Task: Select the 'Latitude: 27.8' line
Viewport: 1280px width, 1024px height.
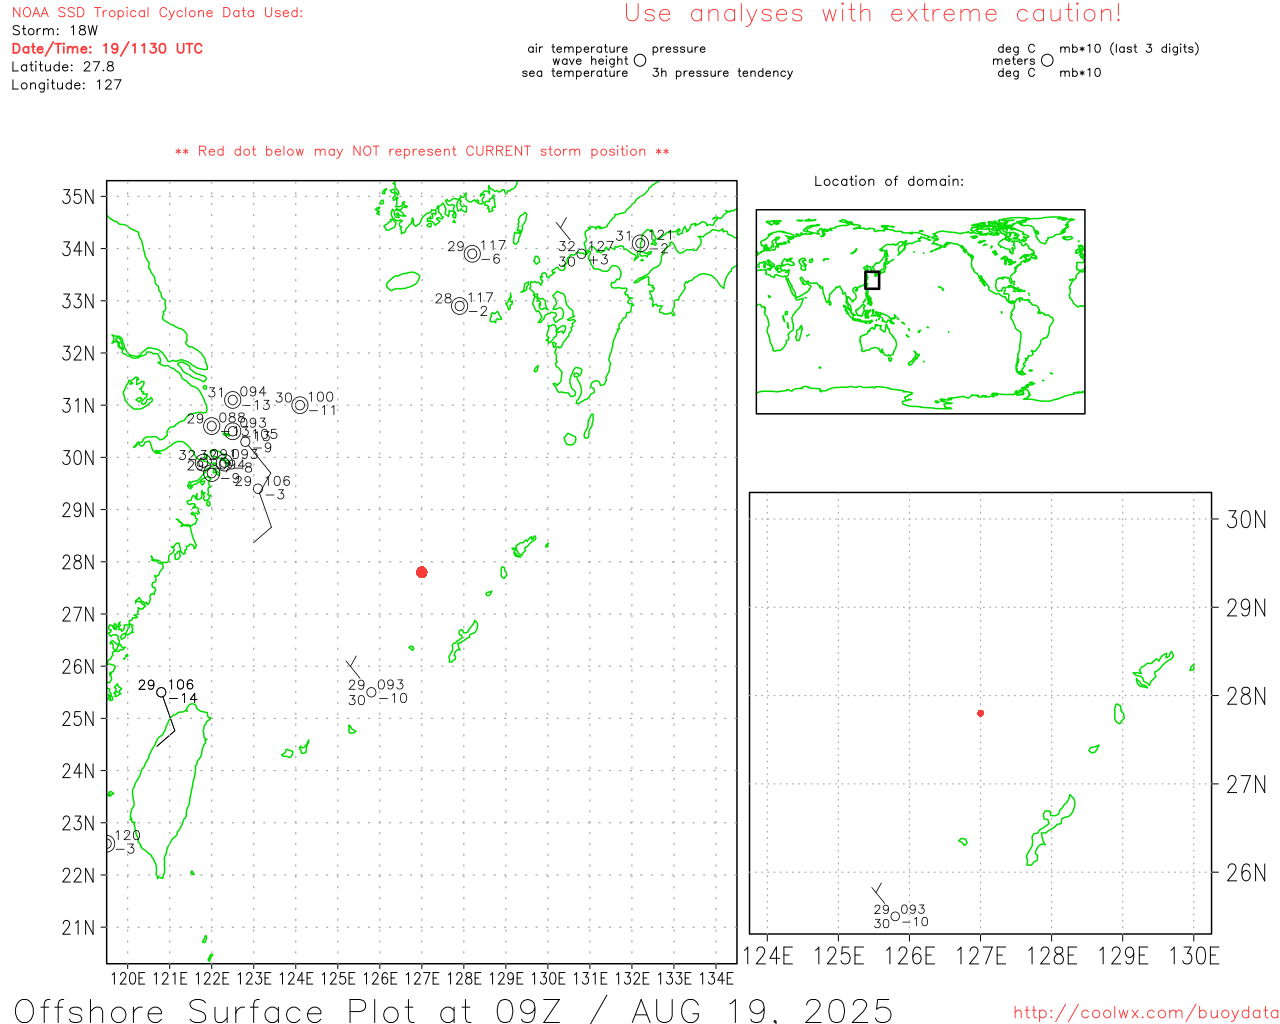Action: click(x=63, y=67)
